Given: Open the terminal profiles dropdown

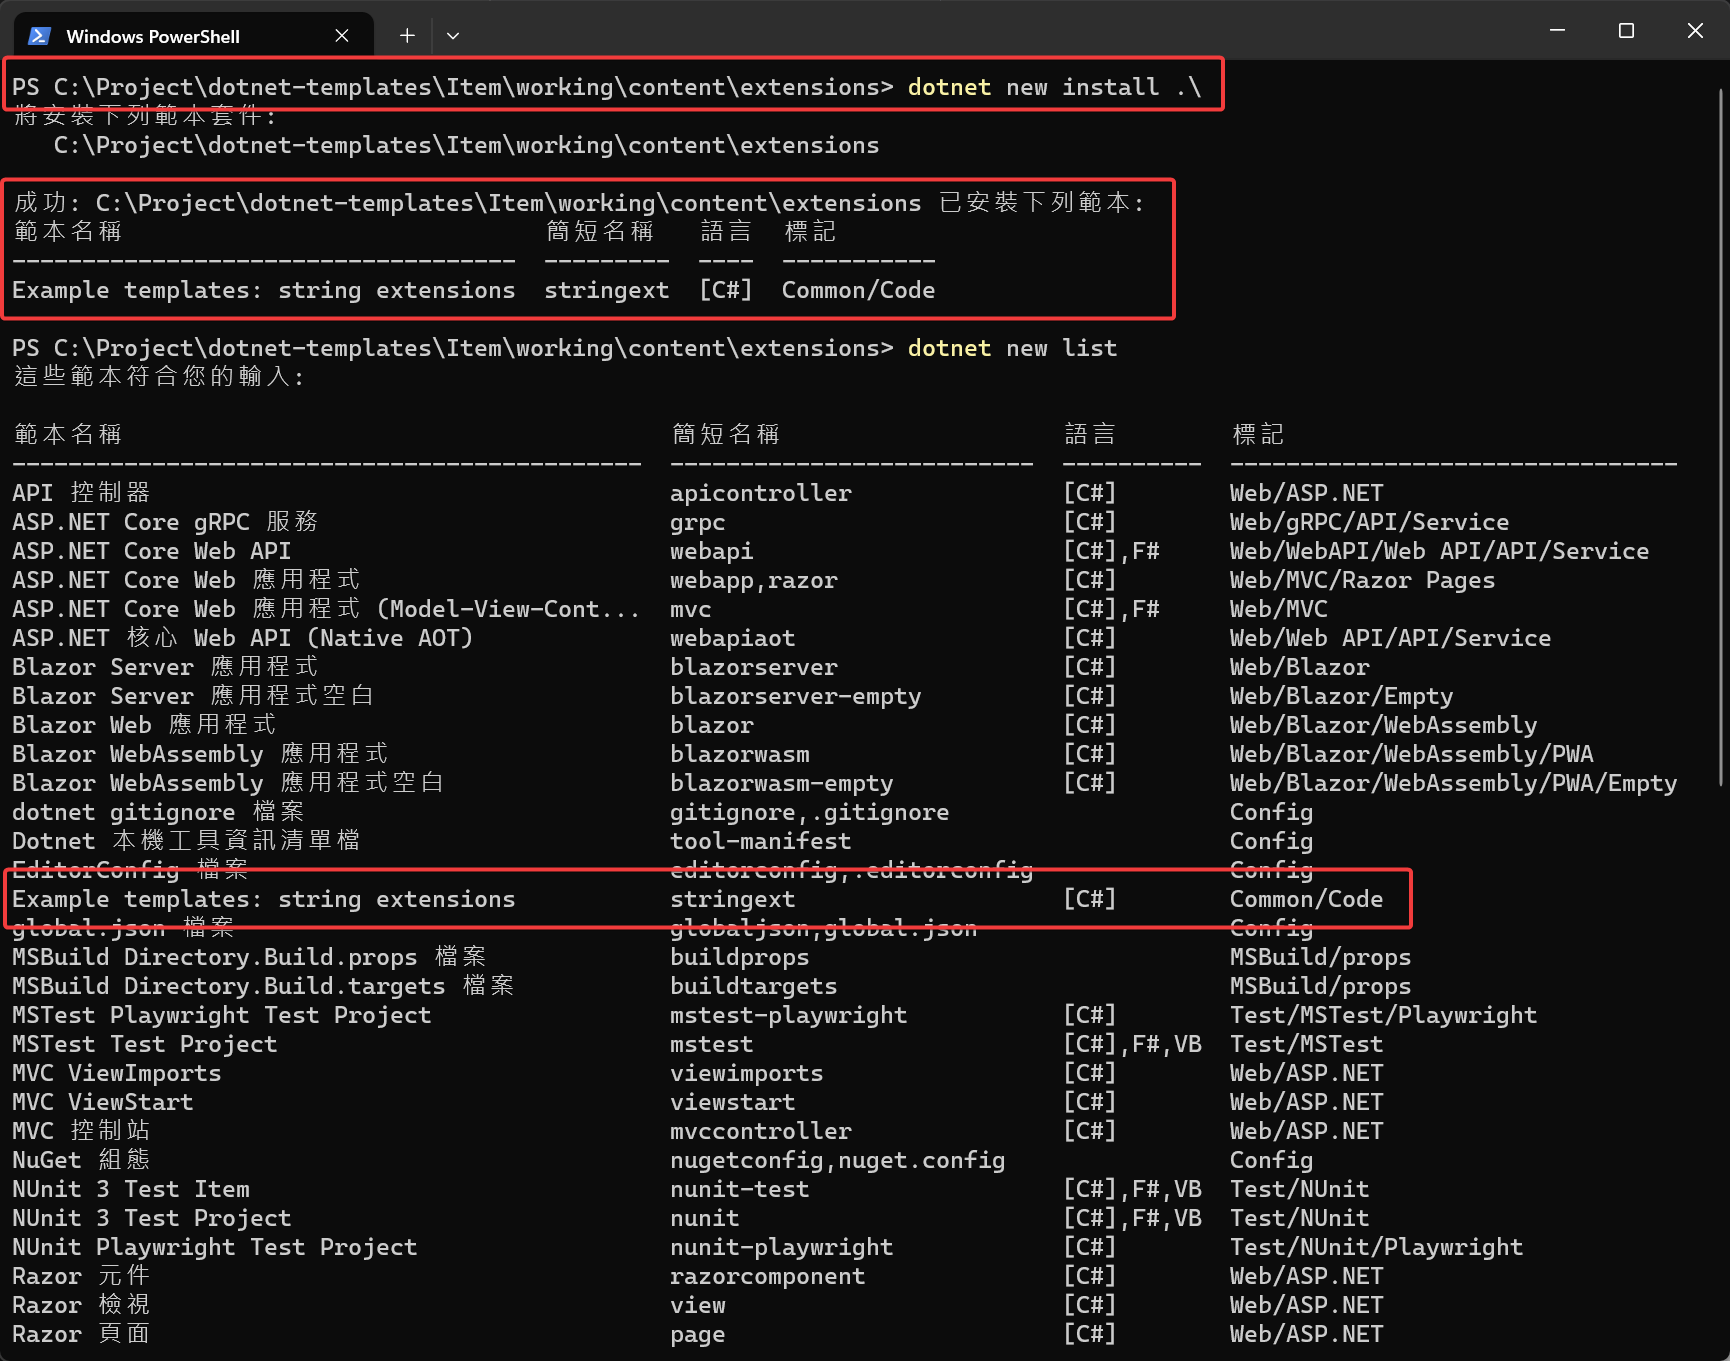Looking at the screenshot, I should [453, 36].
